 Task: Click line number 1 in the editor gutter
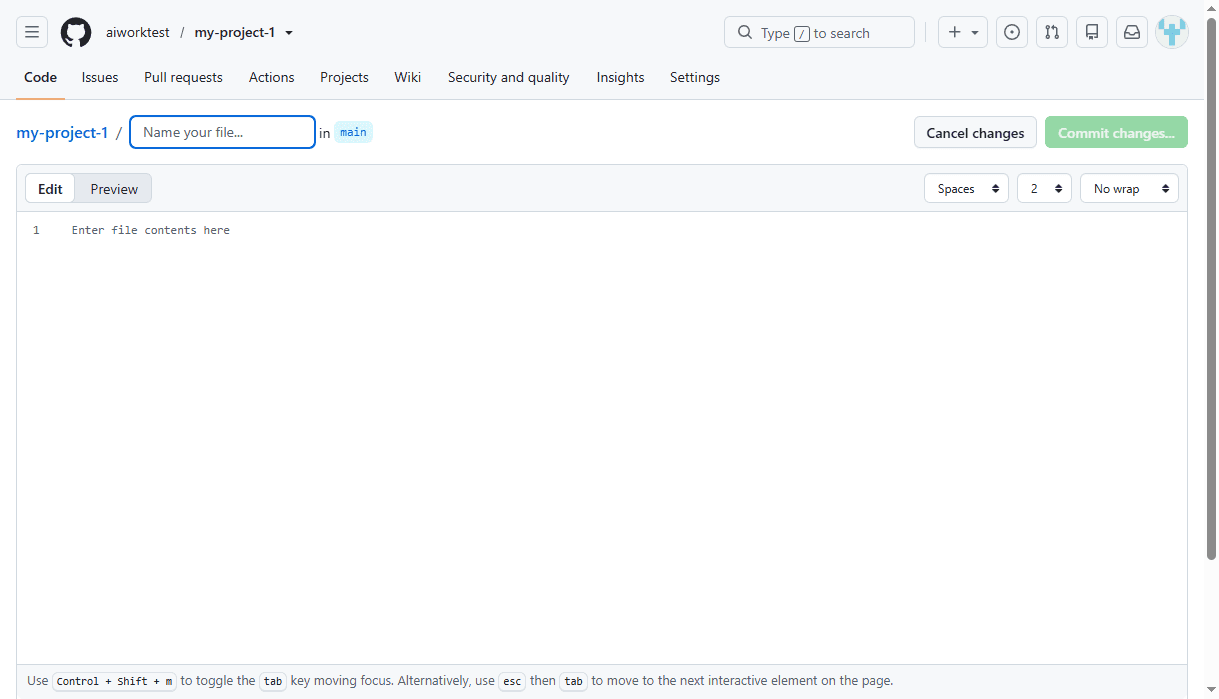(36, 230)
